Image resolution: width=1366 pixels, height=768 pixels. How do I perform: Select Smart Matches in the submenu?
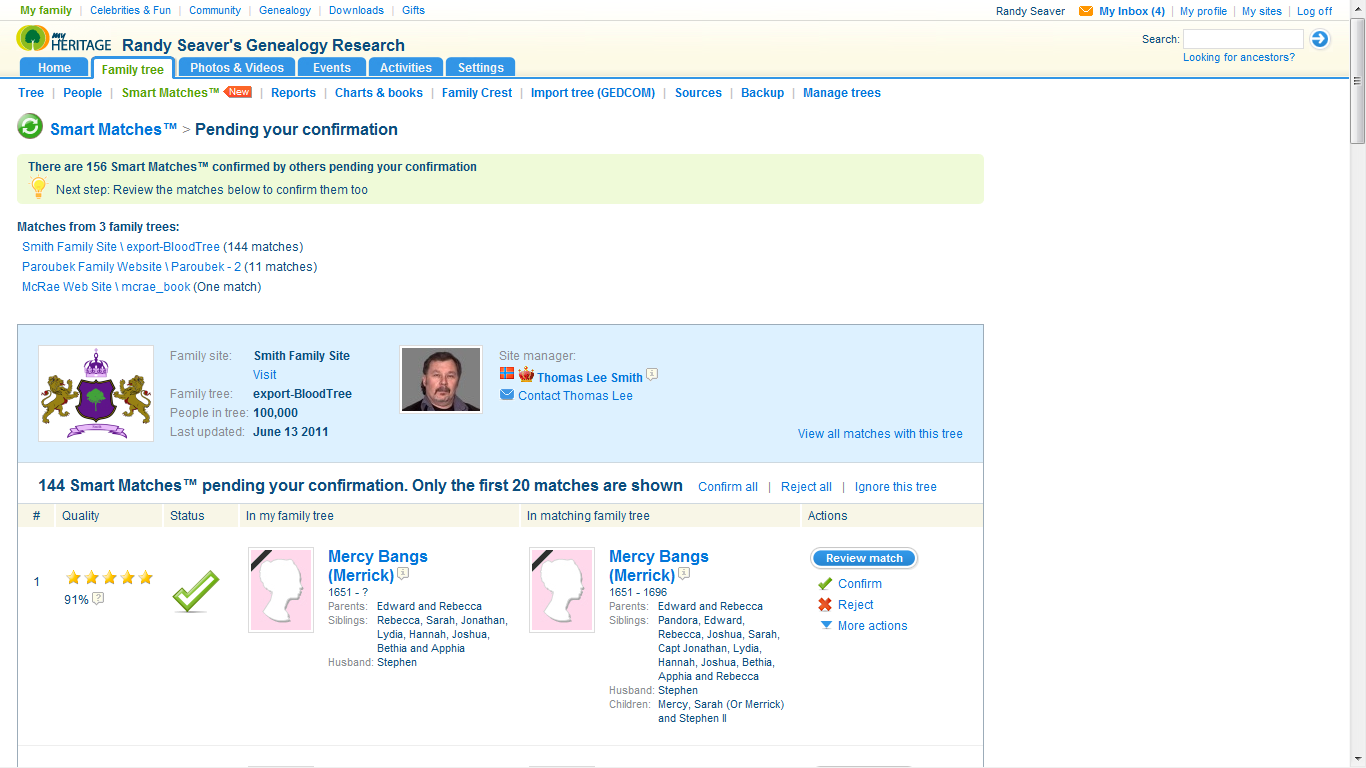coord(170,93)
